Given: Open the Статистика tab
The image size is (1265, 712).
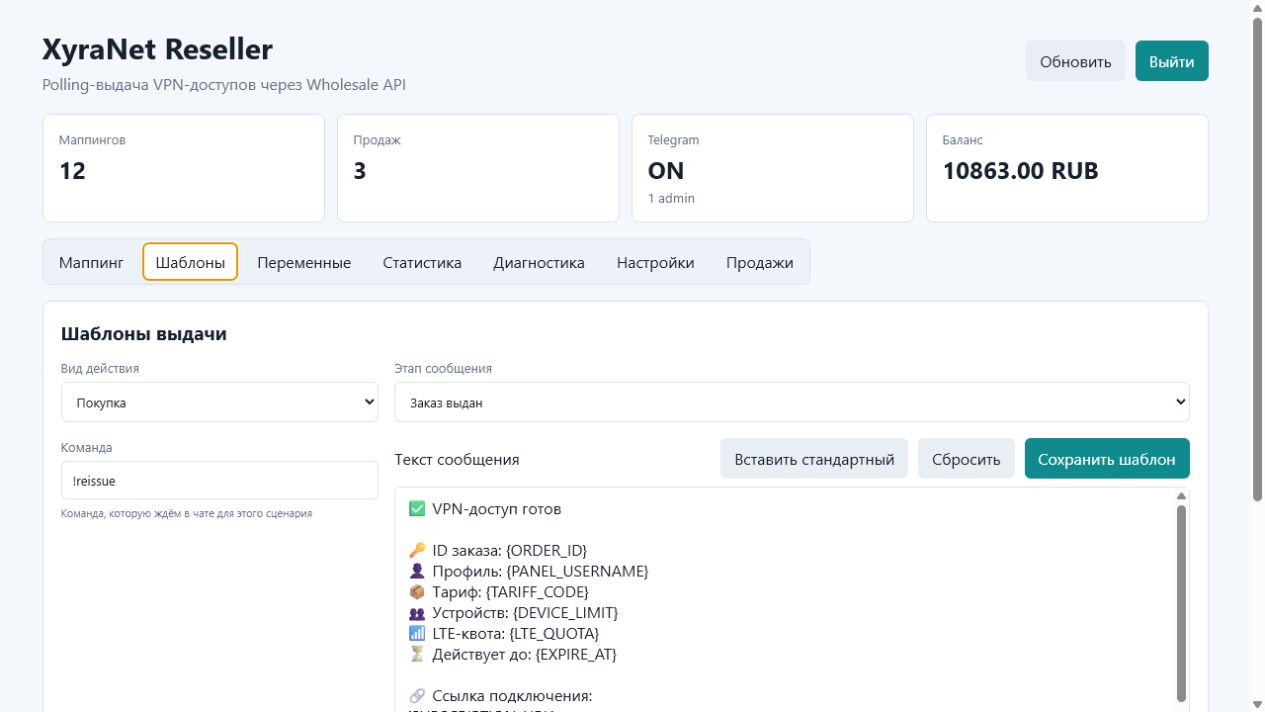Looking at the screenshot, I should (422, 262).
